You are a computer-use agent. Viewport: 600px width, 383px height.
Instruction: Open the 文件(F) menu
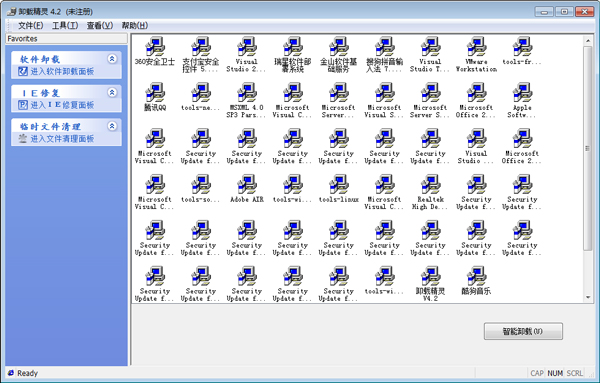(x=31, y=26)
